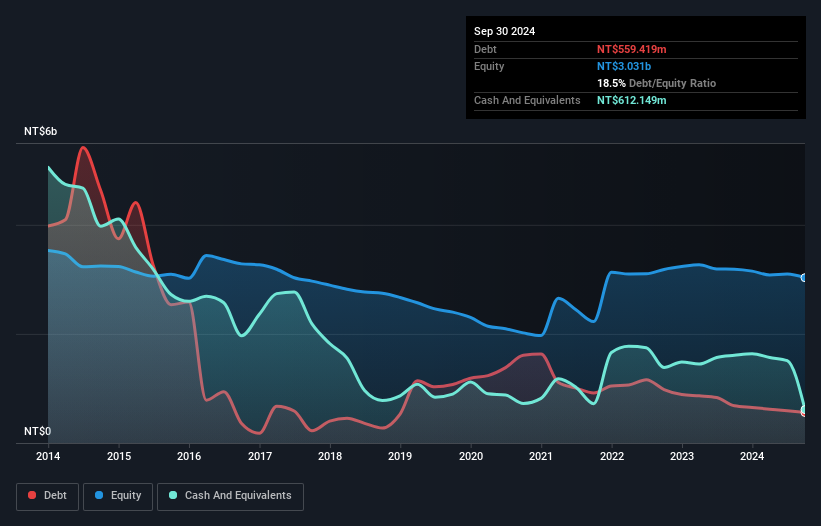The width and height of the screenshot is (821, 526).
Task: Click the 2014 x-axis label
Action: pos(48,456)
